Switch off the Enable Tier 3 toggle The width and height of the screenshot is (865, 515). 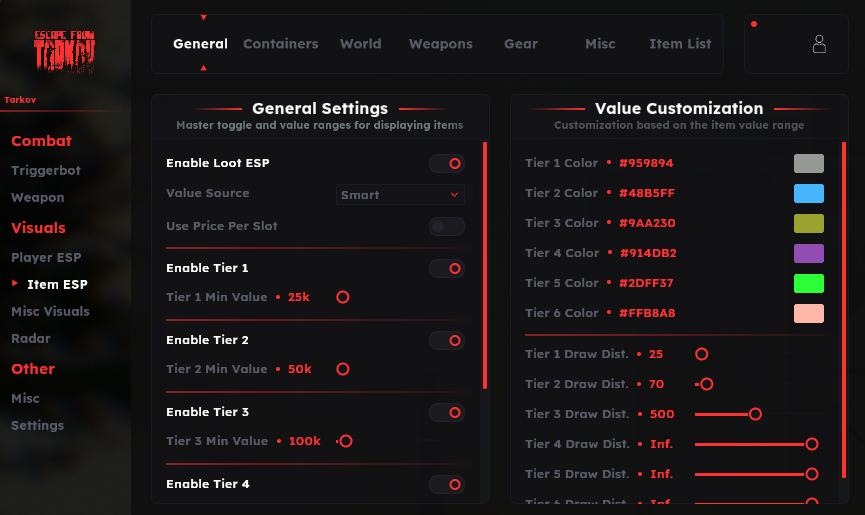tap(447, 412)
